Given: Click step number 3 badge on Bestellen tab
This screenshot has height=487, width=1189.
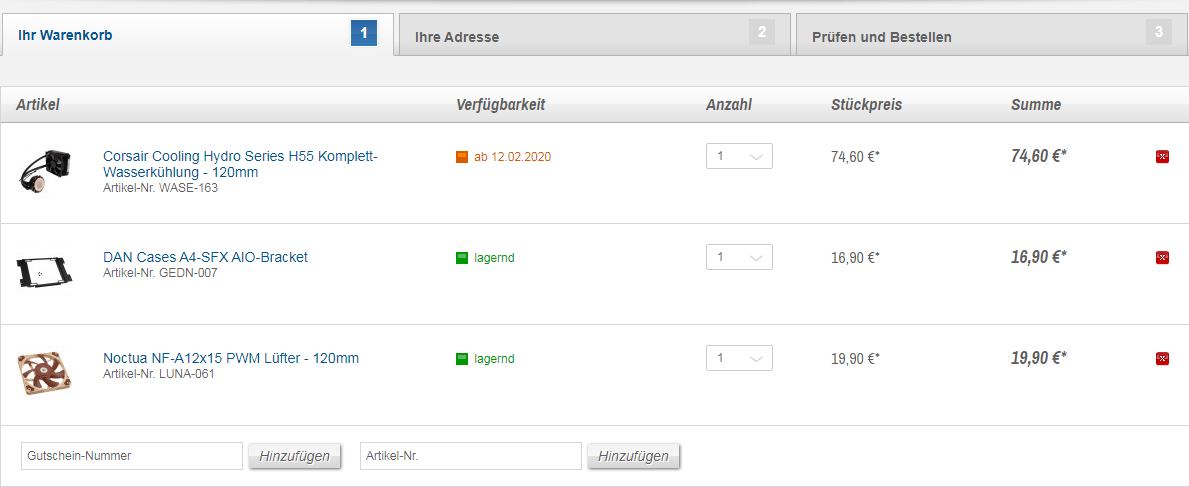Looking at the screenshot, I should 1159,33.
